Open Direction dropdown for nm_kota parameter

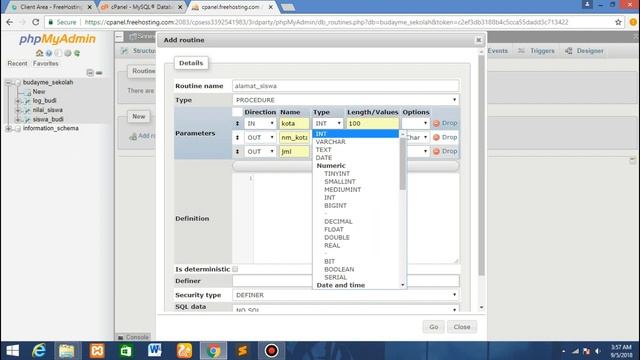tap(260, 138)
